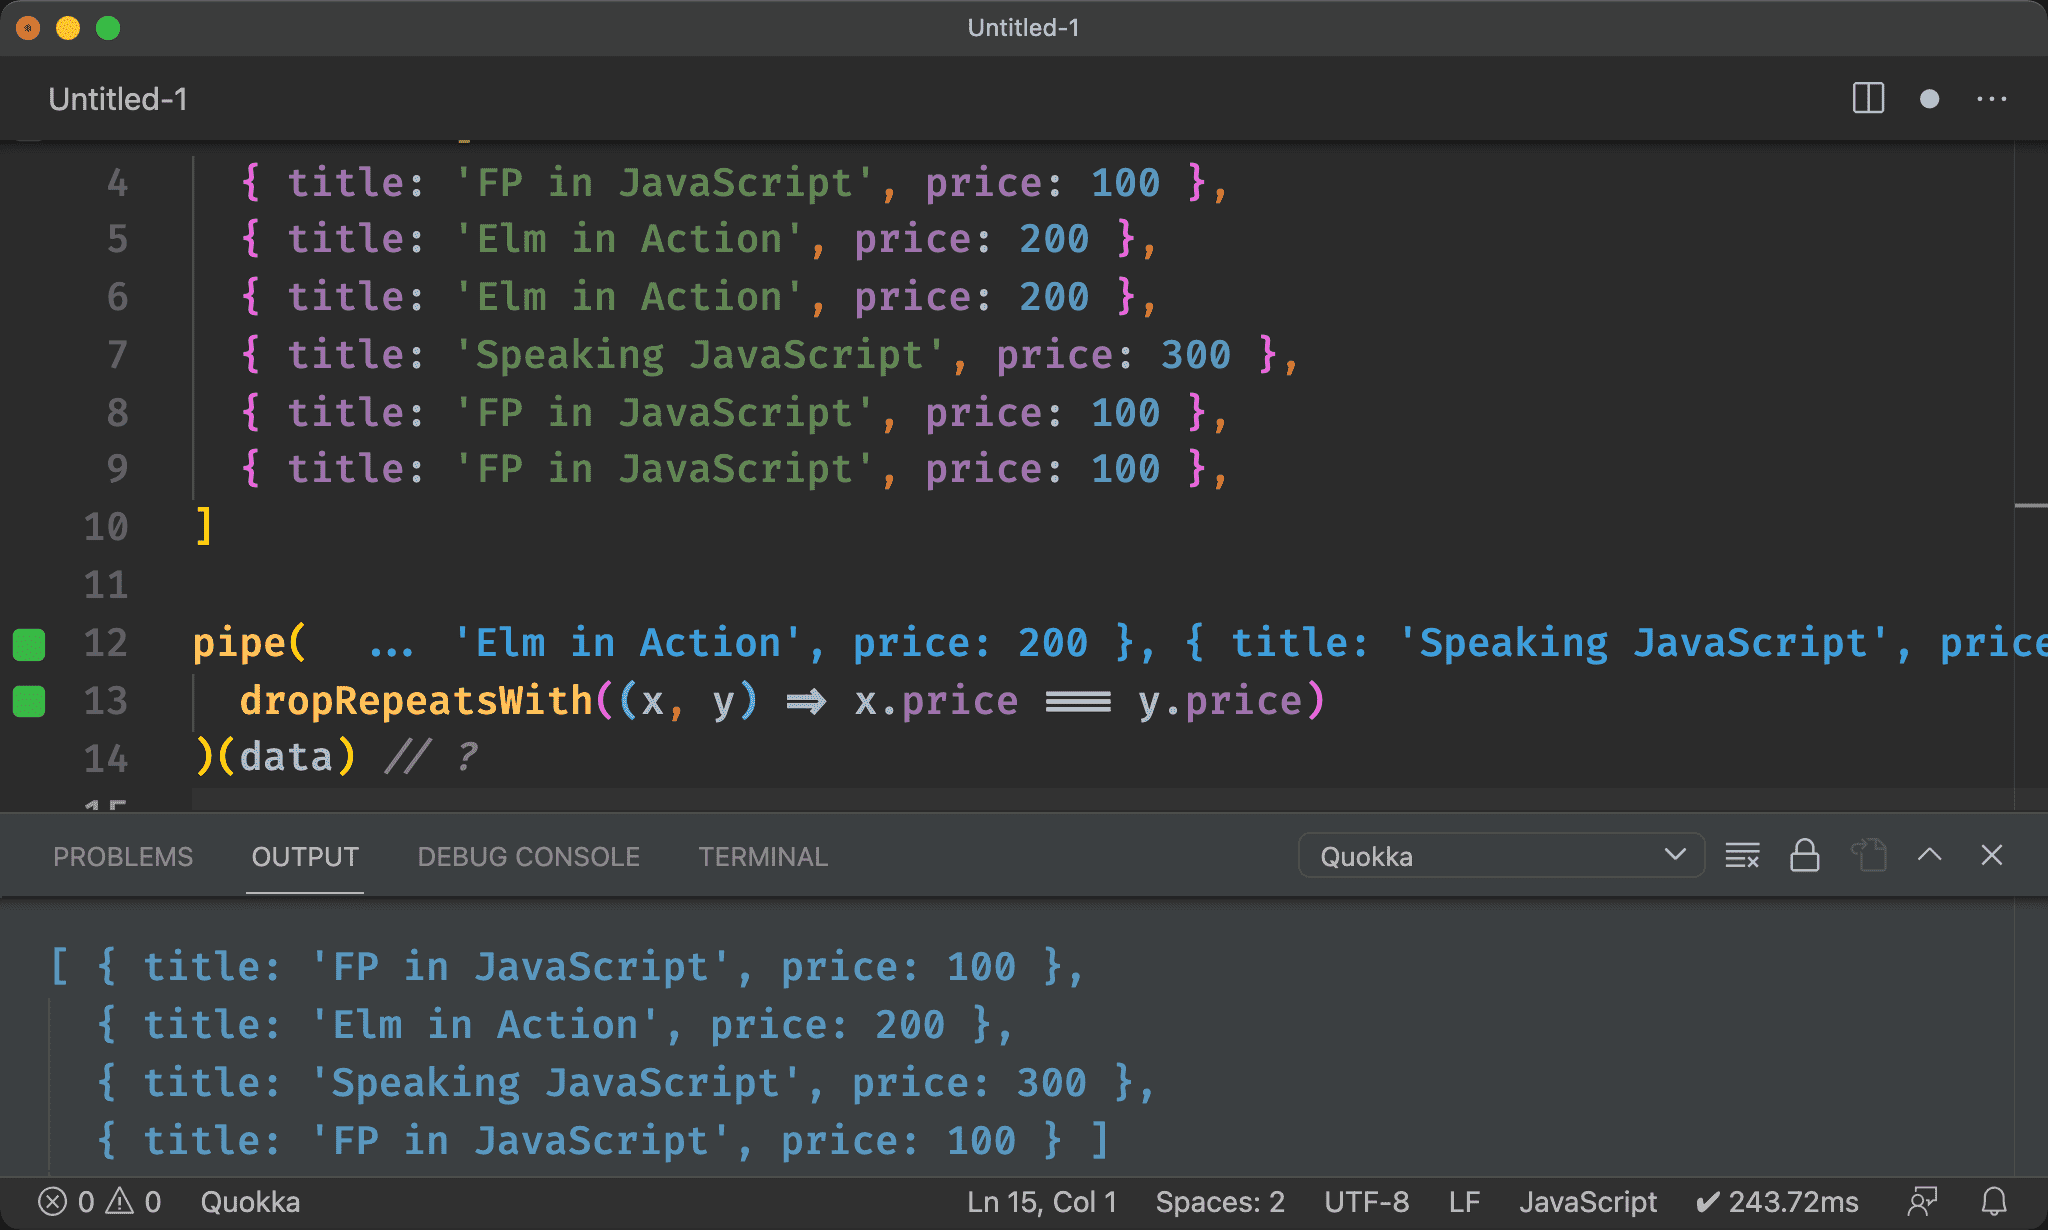Click 'FP in JavaScript' string on line 9
2048x1230 pixels.
(664, 469)
